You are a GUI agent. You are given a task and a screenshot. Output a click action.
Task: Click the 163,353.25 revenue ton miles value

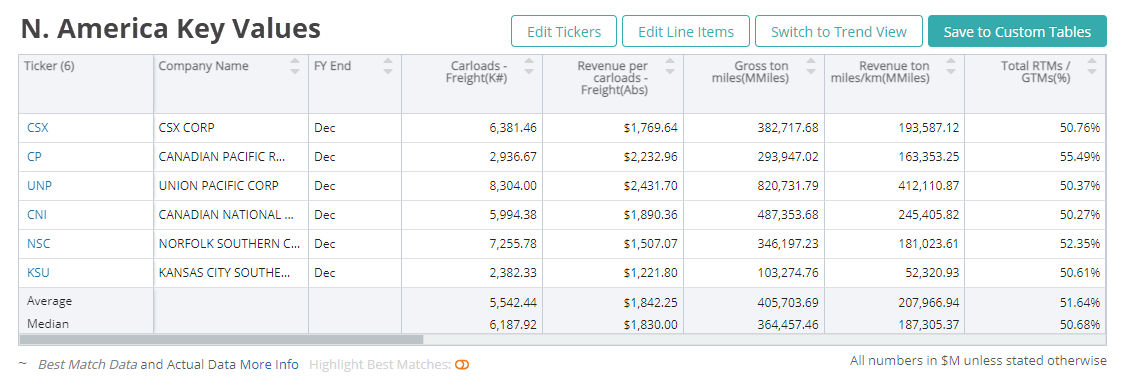(928, 156)
